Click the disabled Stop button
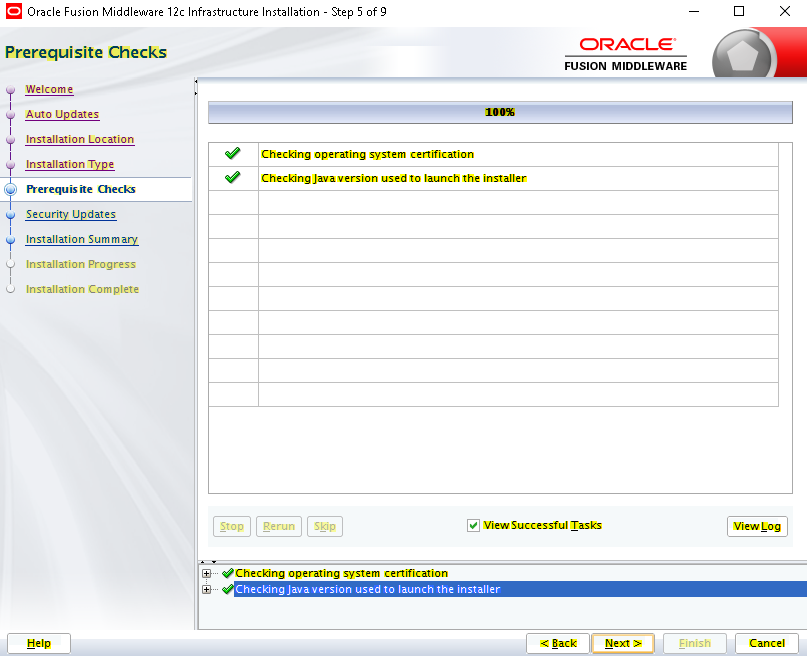Viewport: 807px width, 656px height. coord(232,526)
